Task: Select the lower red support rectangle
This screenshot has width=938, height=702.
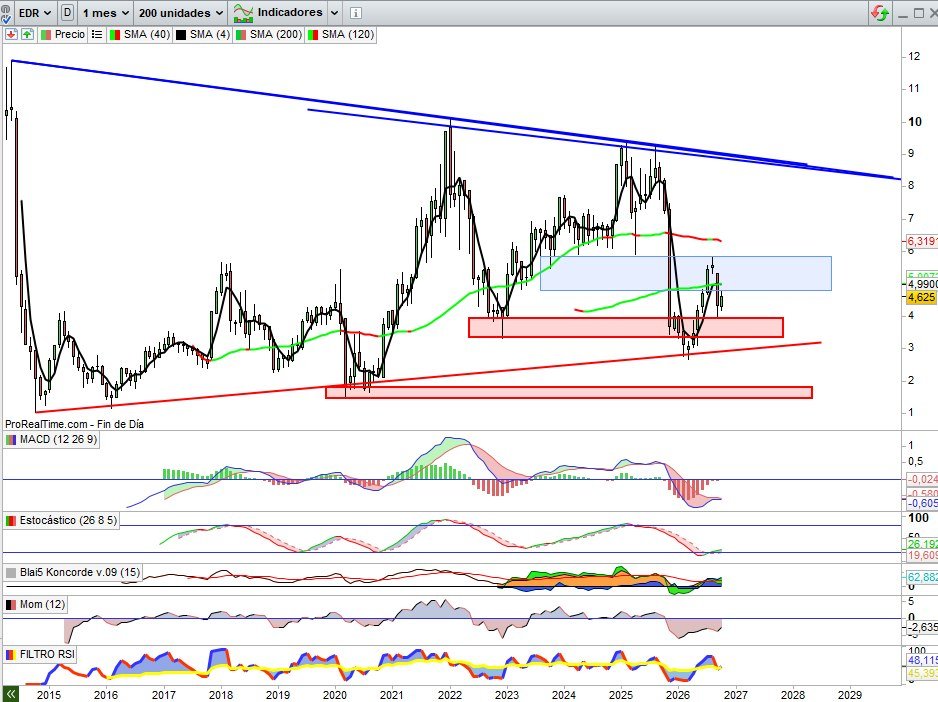Action: click(x=569, y=393)
